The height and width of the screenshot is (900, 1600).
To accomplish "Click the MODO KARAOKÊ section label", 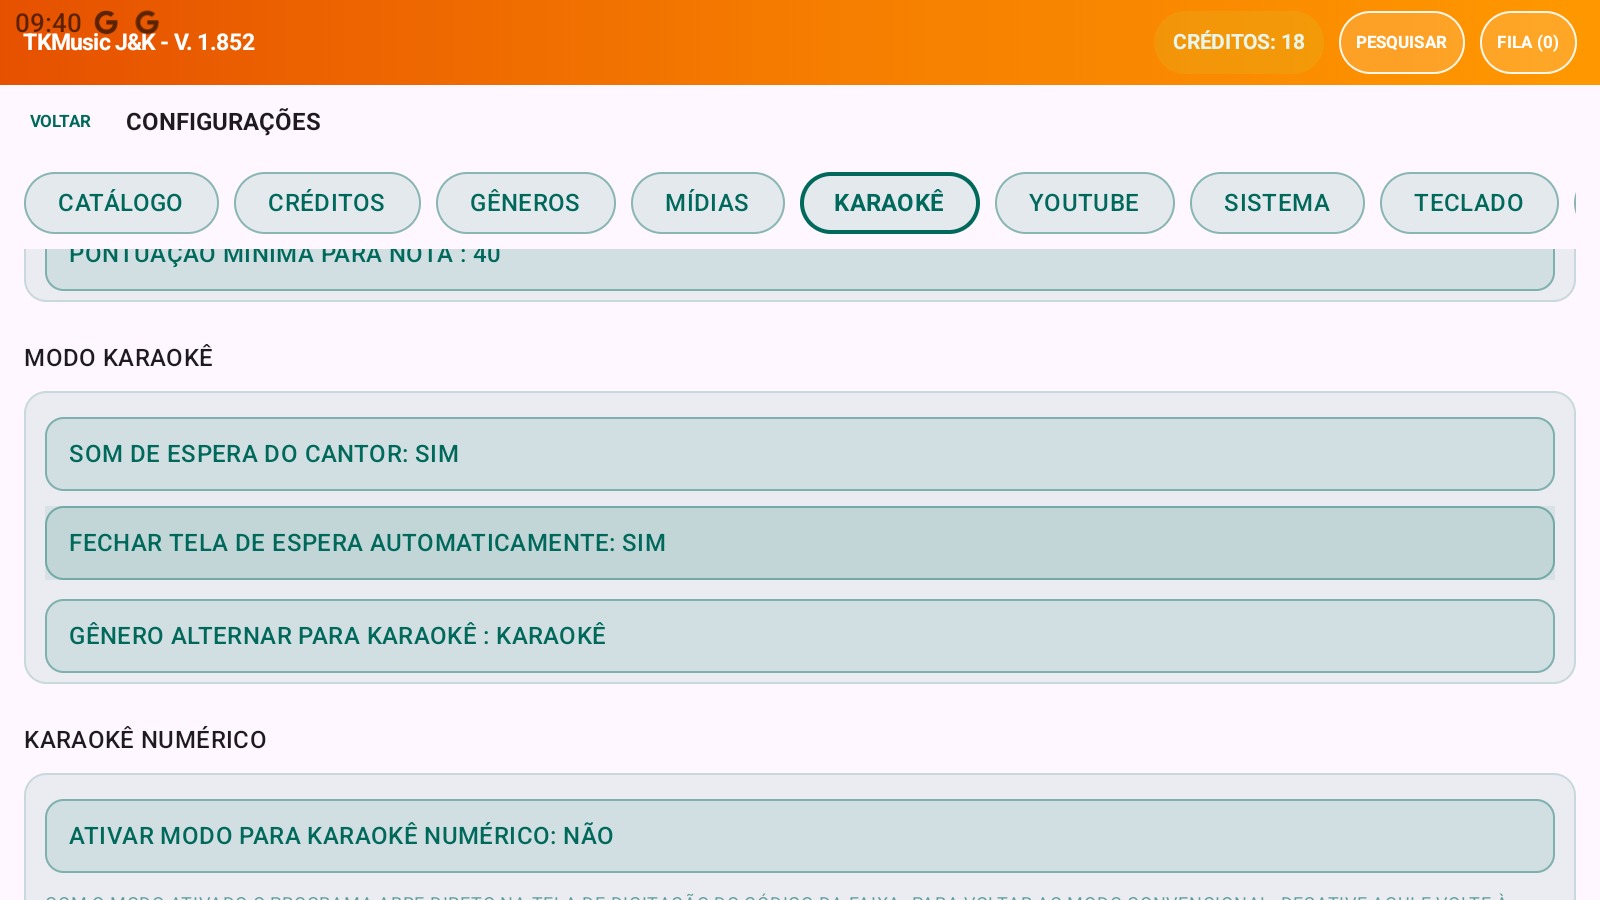I will tap(119, 358).
